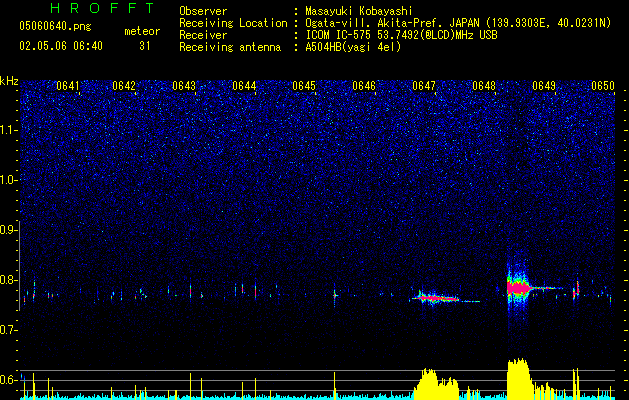Image resolution: width=629 pixels, height=400 pixels.
Task: Click the 0645 time marker
Action: click(304, 86)
